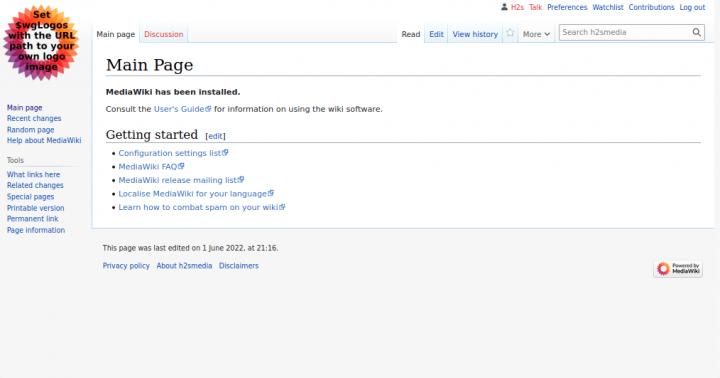This screenshot has width=720, height=378.
Task: Click the wiki logo placeholder image
Action: pos(41,43)
